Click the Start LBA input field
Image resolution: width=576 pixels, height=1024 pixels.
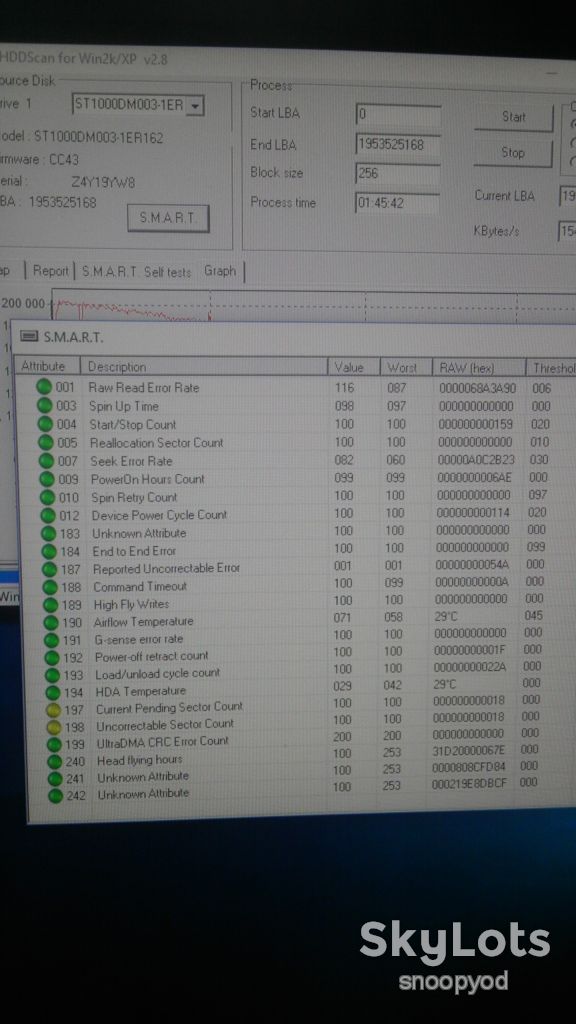point(398,114)
